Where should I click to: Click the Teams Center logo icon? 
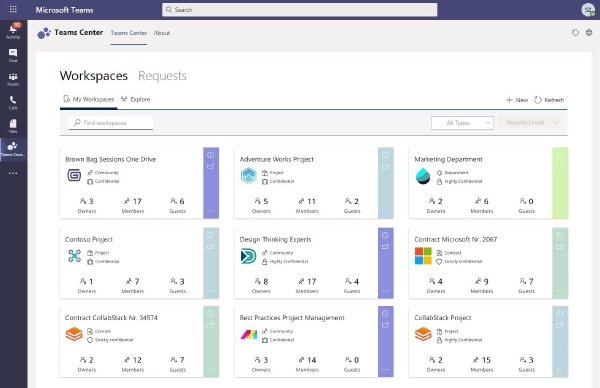click(44, 33)
